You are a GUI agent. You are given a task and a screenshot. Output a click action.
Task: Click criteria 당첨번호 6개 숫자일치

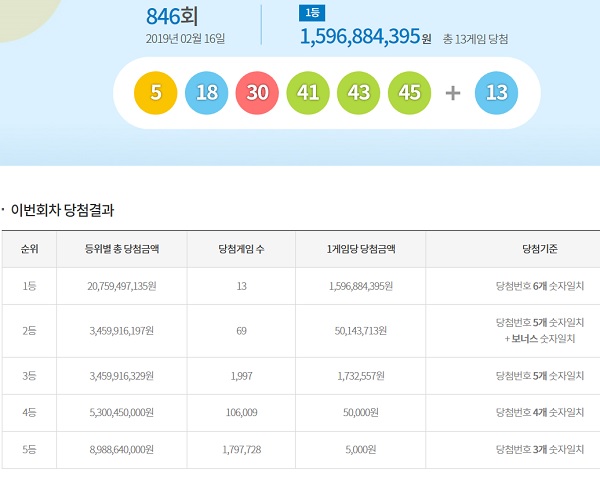point(540,286)
